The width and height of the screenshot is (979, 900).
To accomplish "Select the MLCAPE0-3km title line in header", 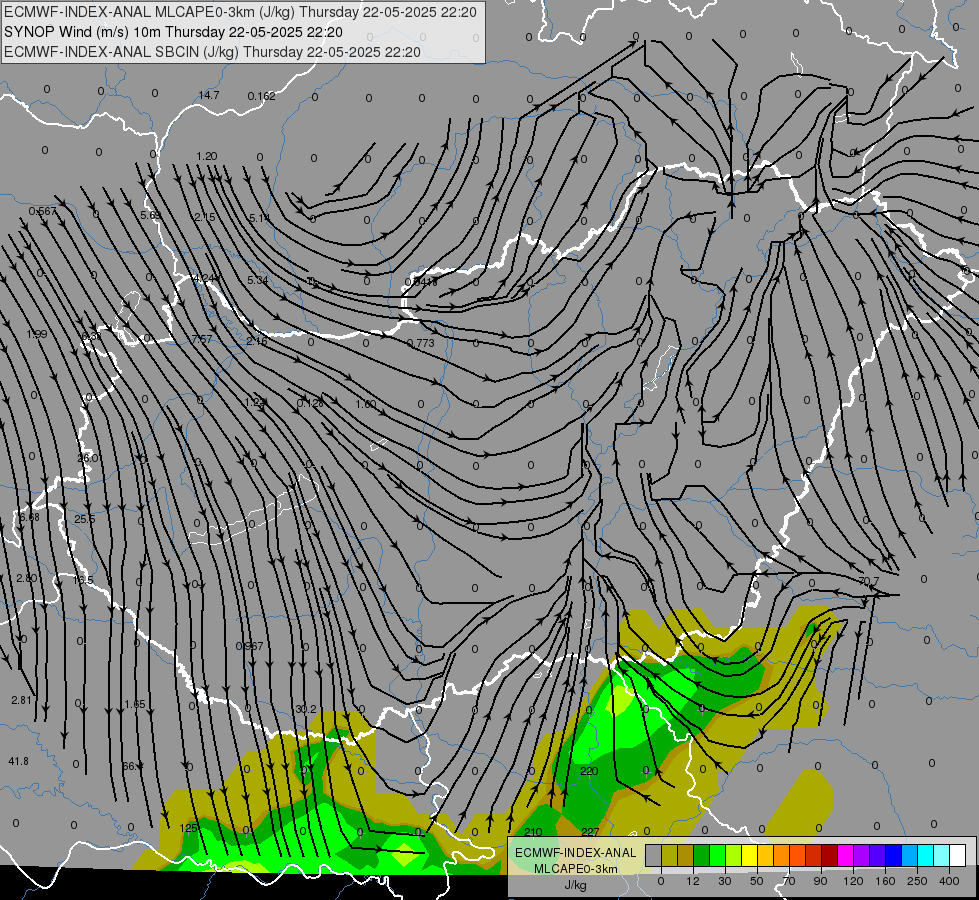I will point(240,12).
